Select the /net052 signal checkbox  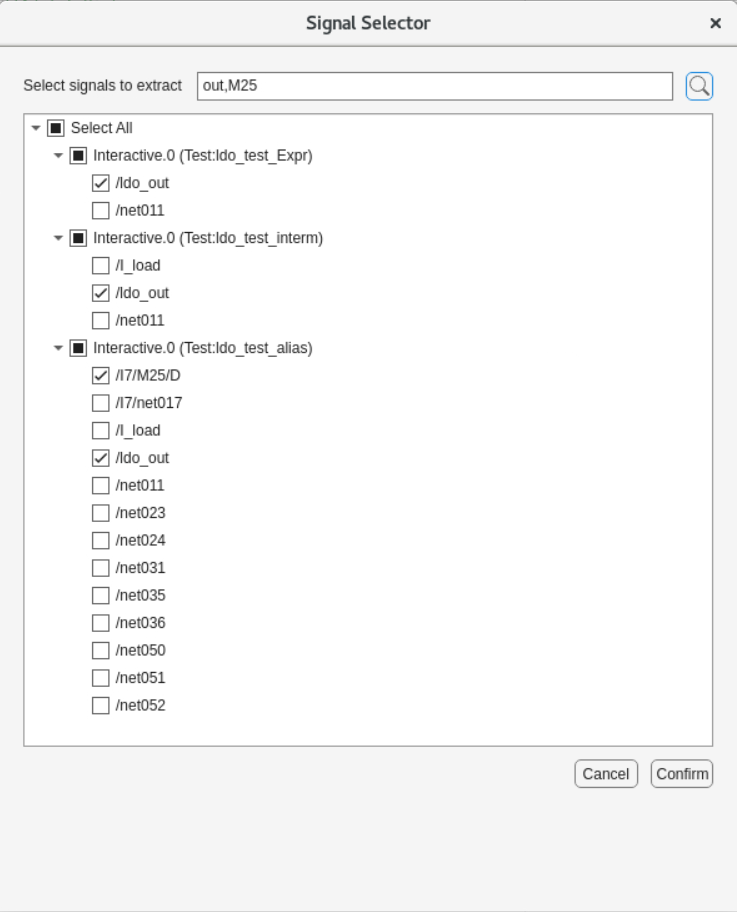[100, 706]
